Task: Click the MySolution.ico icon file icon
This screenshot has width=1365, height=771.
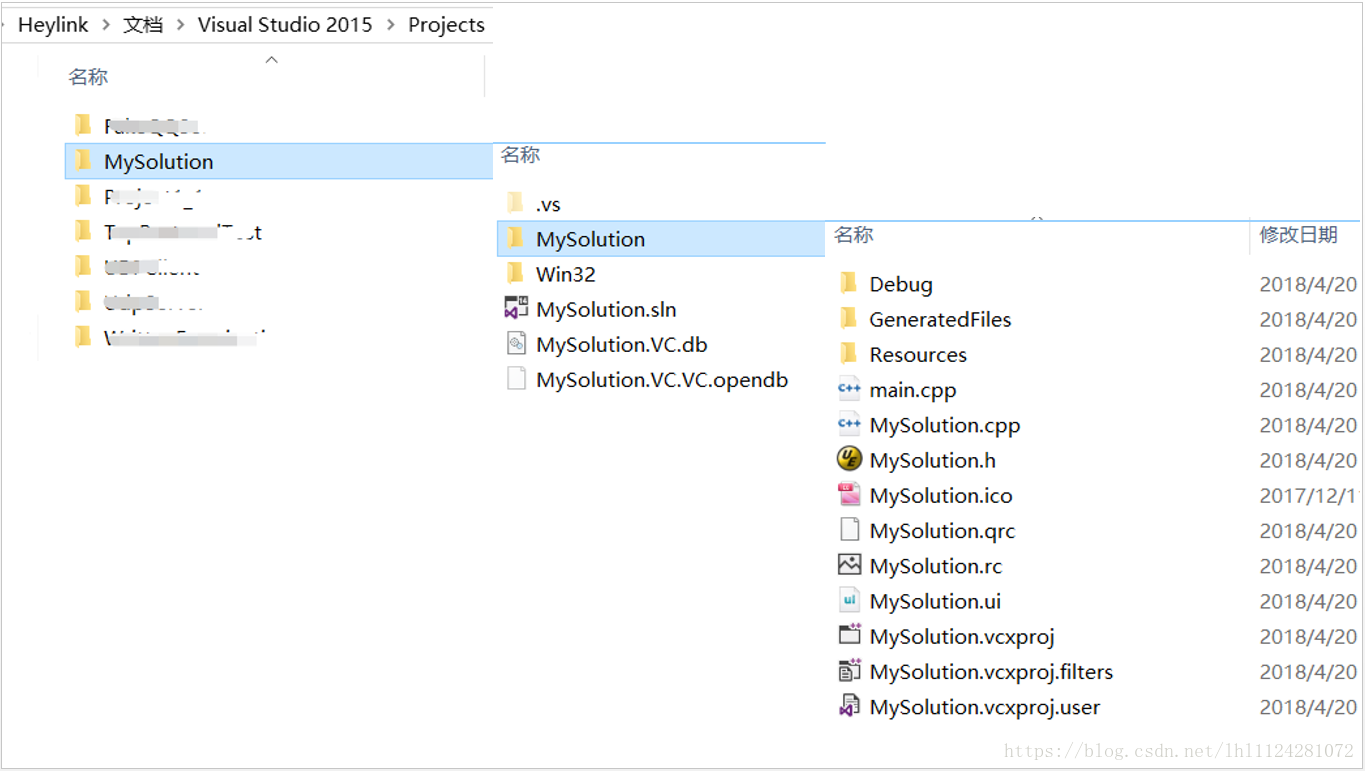Action: tap(849, 494)
